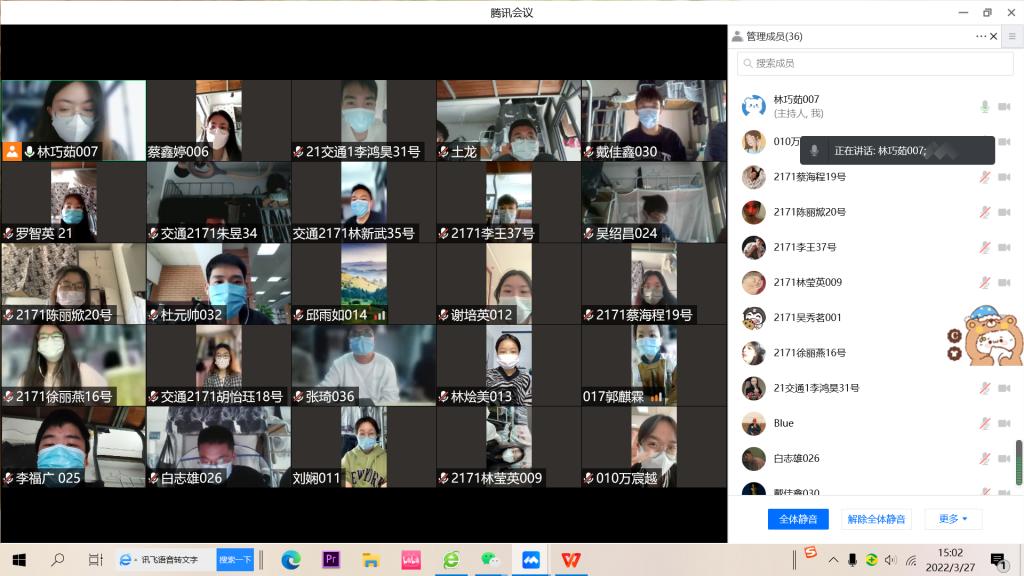This screenshot has height=576, width=1024.
Task: Click camera icon for 21交通1李鸿昊31号
Action: (x=1003, y=388)
